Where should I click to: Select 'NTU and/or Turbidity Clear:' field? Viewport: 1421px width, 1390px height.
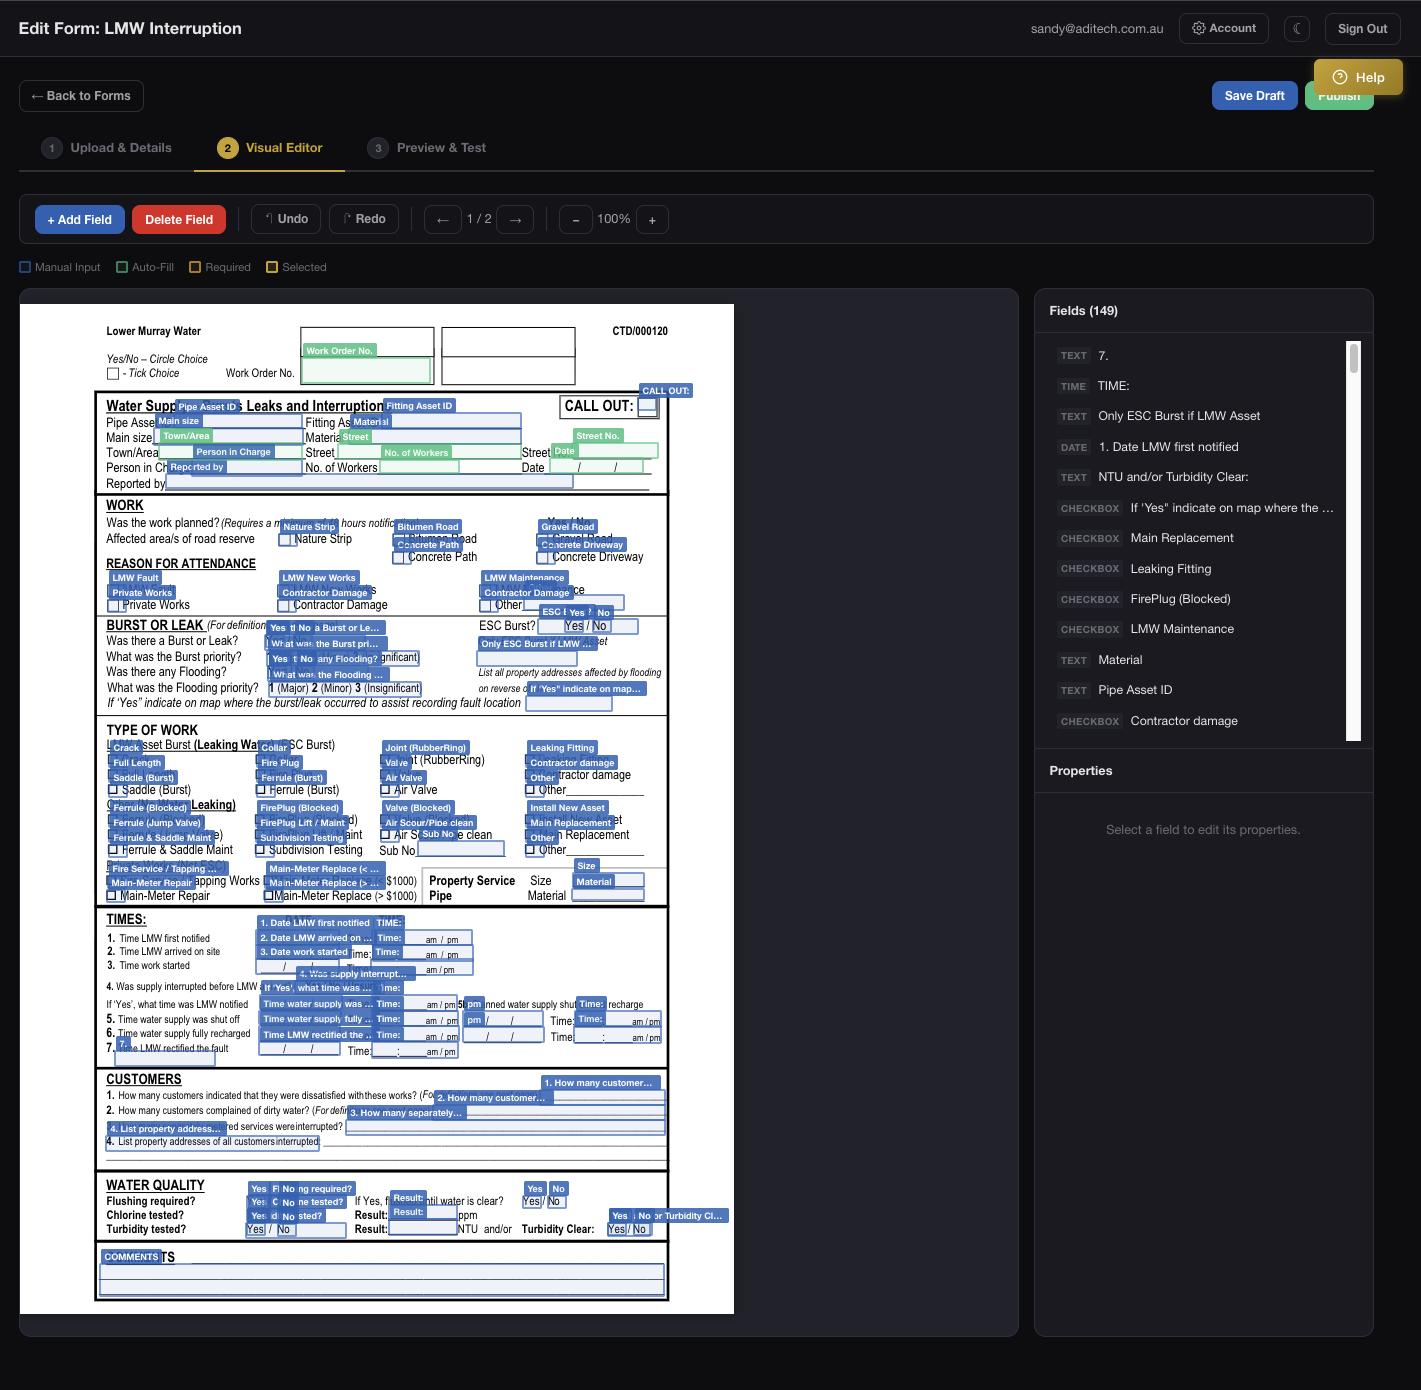[1195, 477]
